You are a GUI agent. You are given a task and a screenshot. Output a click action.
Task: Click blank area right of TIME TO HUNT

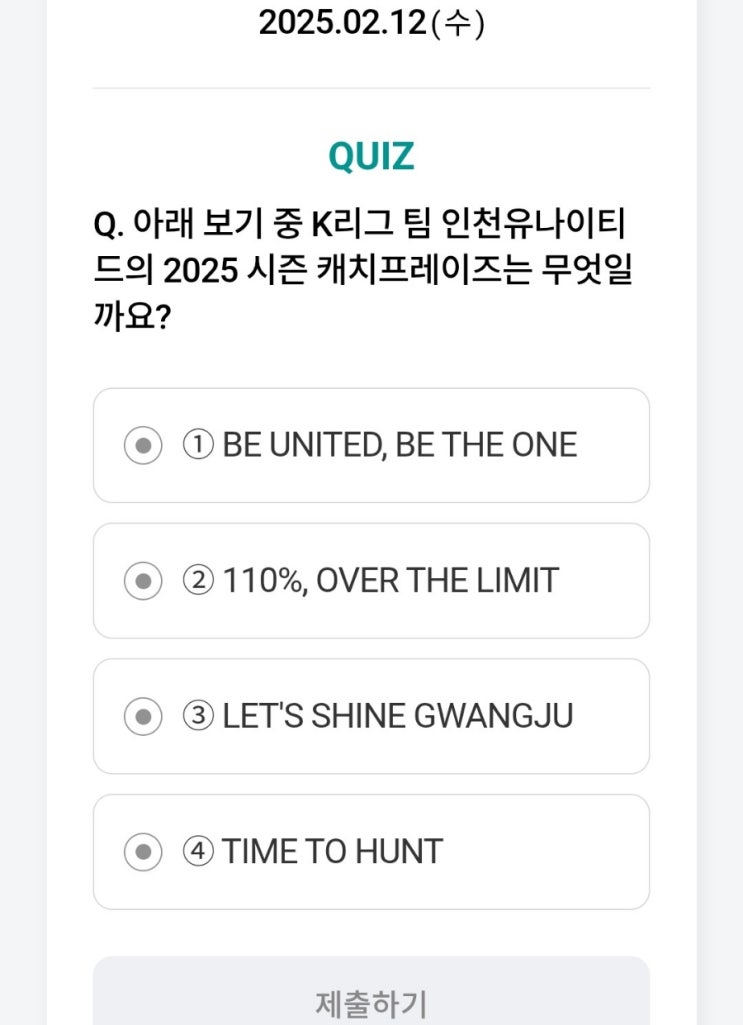point(545,852)
